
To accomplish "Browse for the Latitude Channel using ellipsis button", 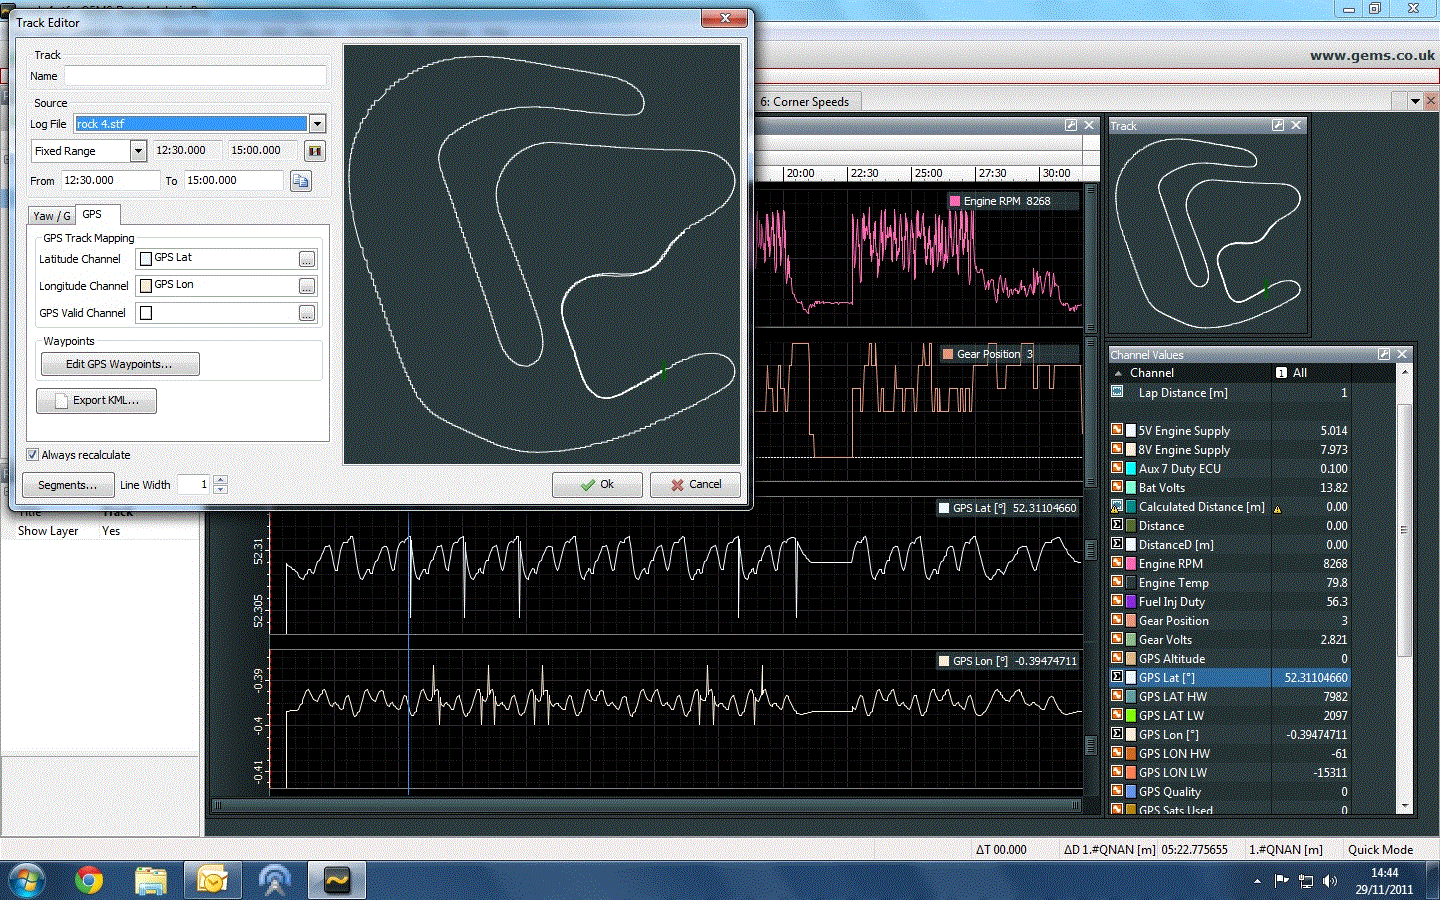I will point(306,259).
